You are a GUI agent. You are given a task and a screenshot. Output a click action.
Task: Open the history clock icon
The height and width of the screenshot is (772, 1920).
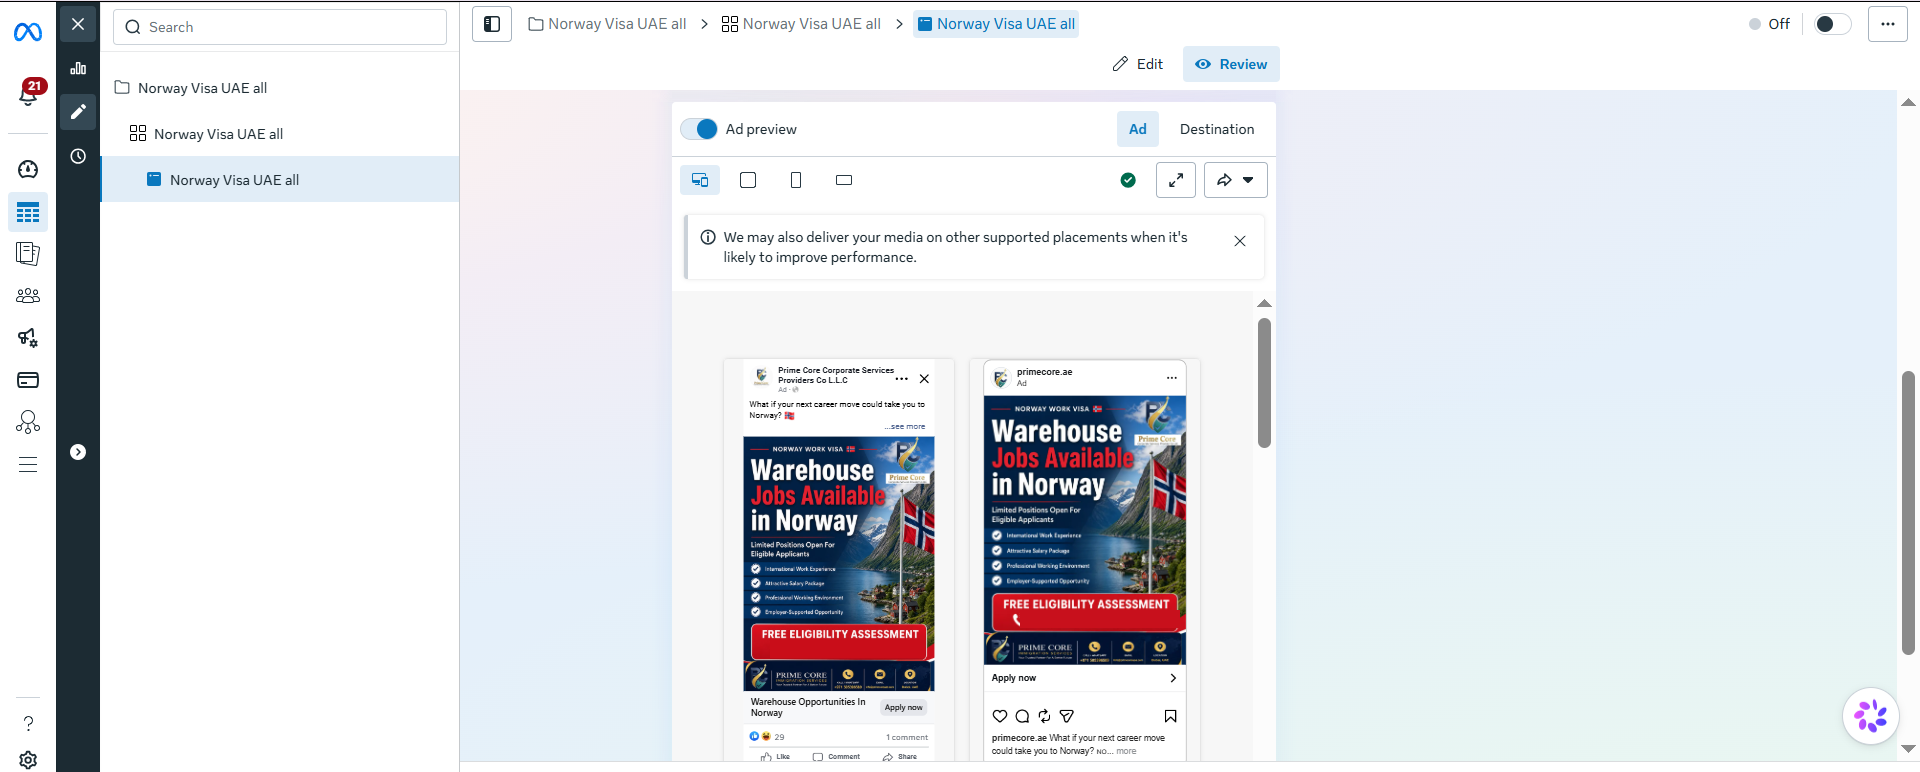click(78, 156)
